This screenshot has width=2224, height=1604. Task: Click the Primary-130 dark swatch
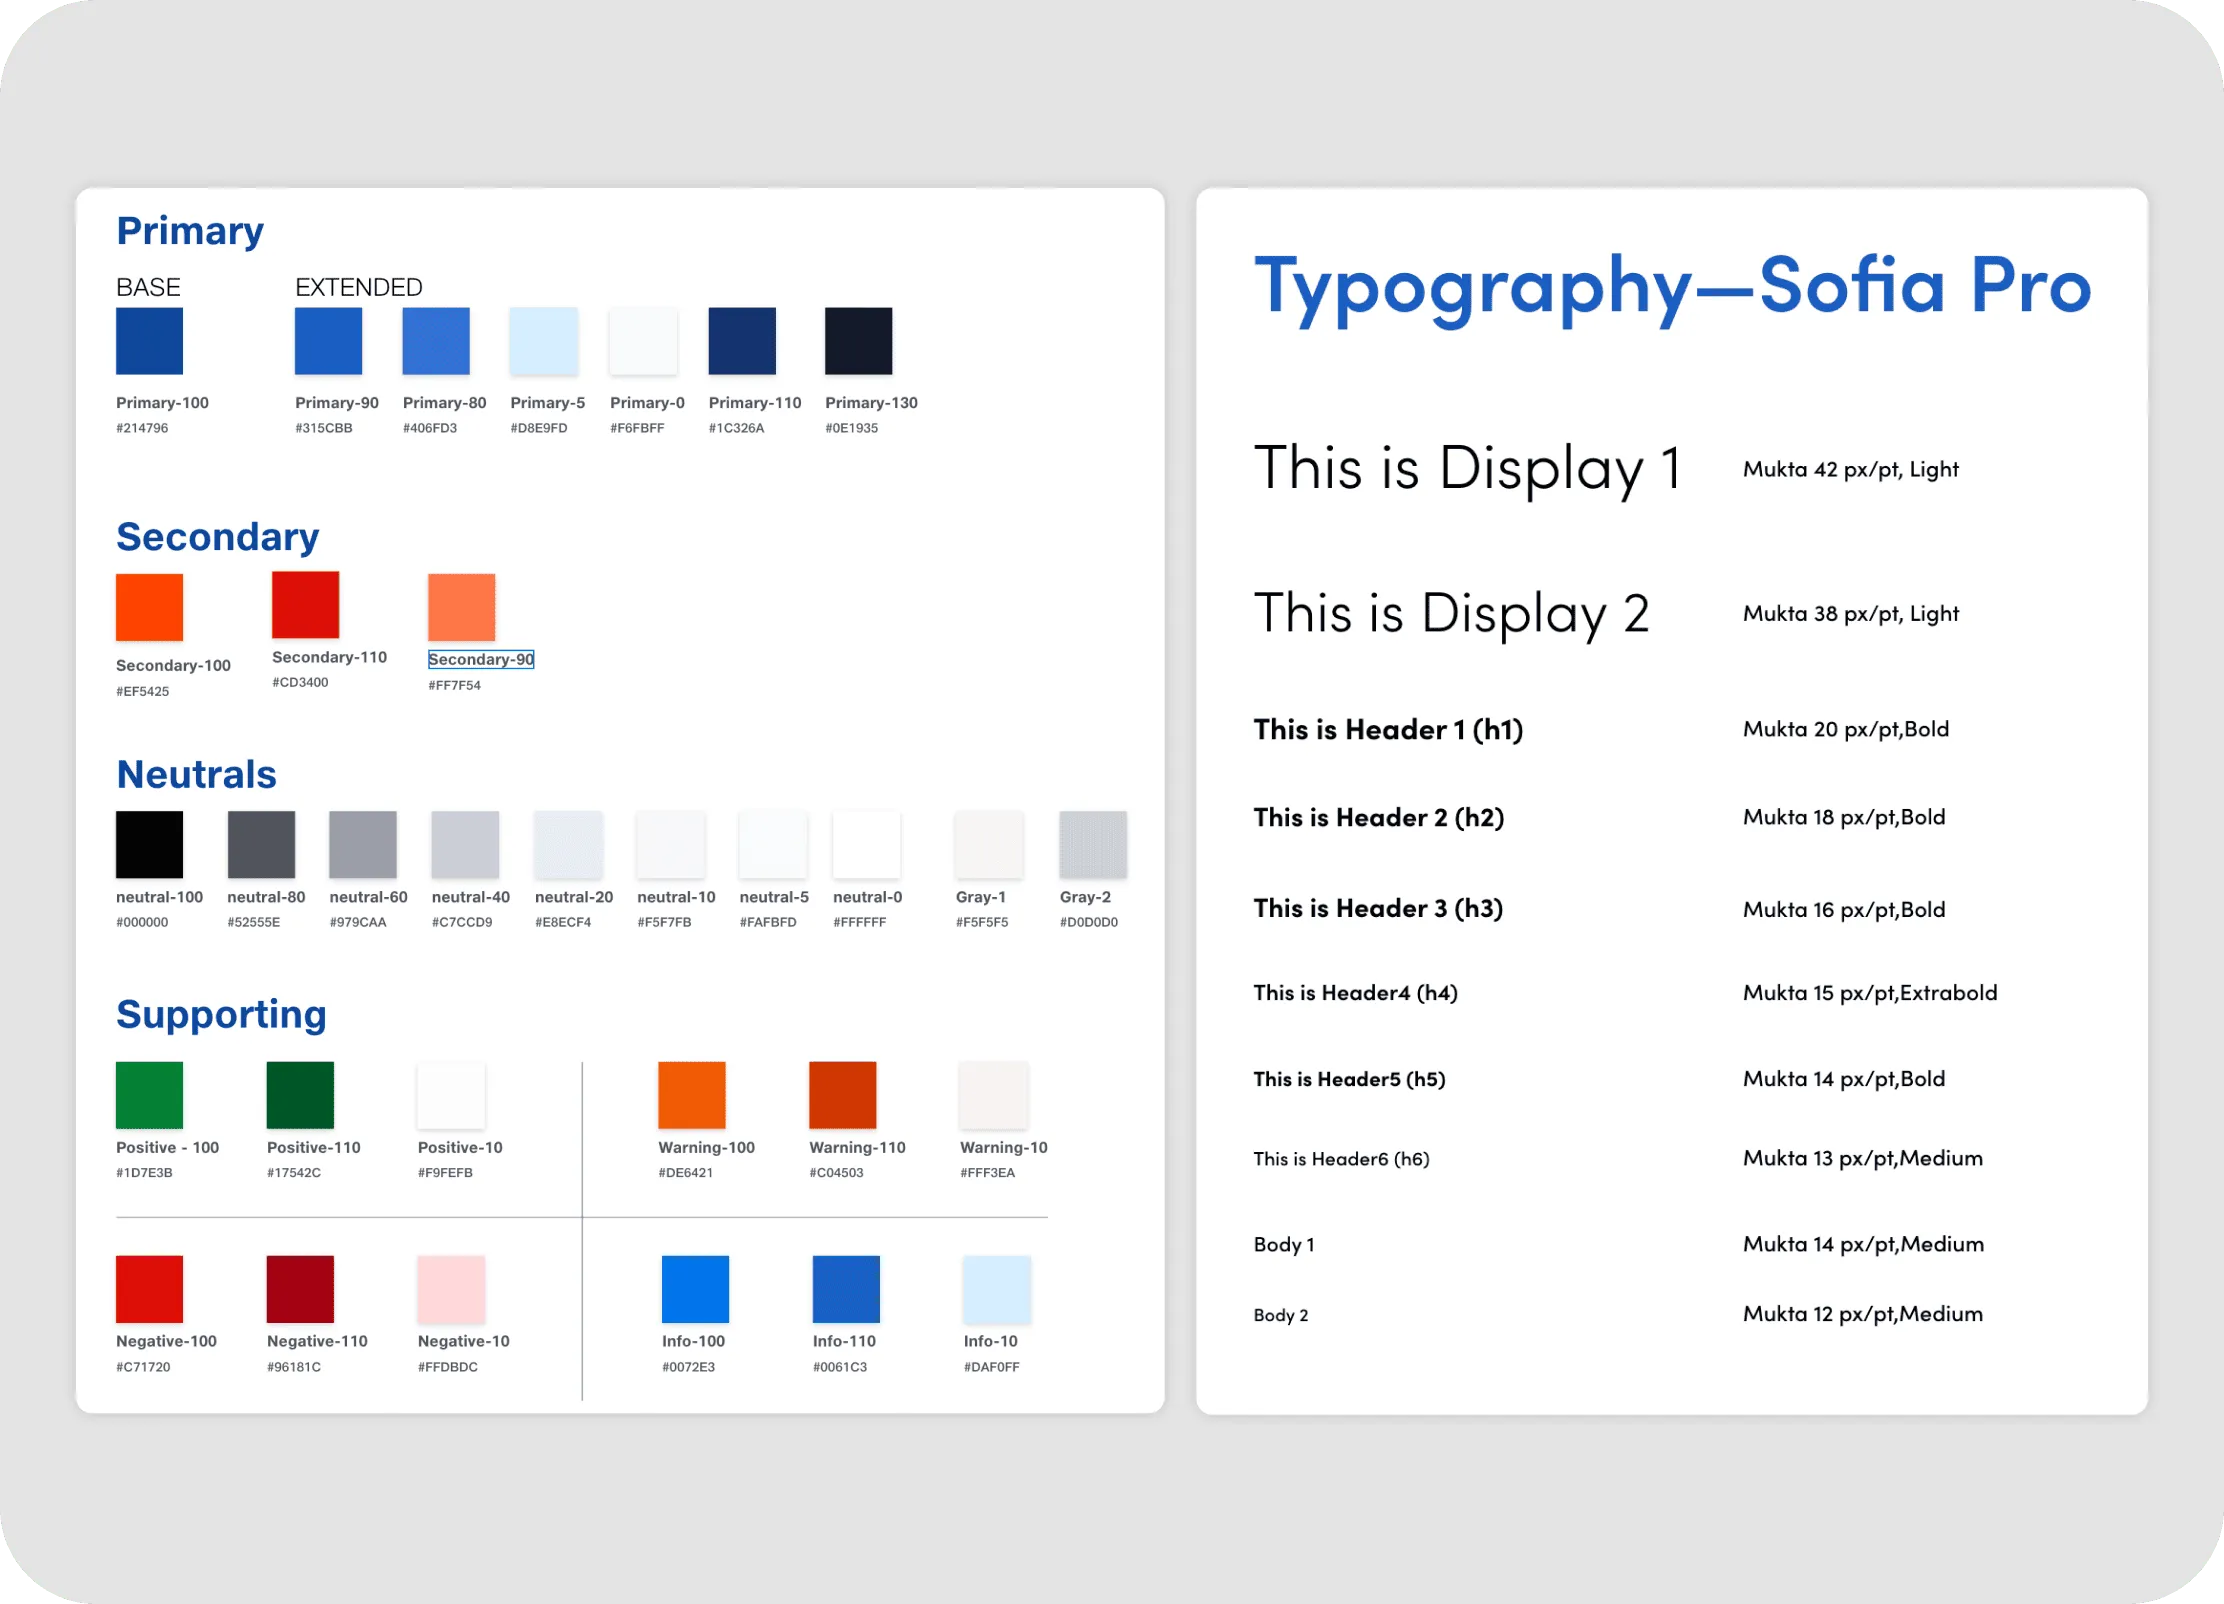point(857,340)
